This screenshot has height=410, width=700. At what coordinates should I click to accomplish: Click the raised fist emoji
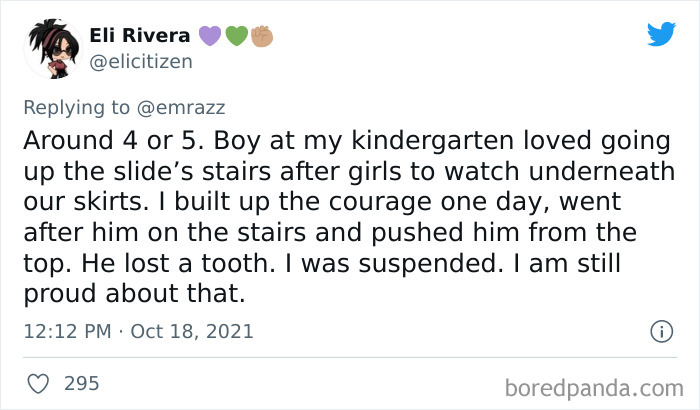(260, 36)
